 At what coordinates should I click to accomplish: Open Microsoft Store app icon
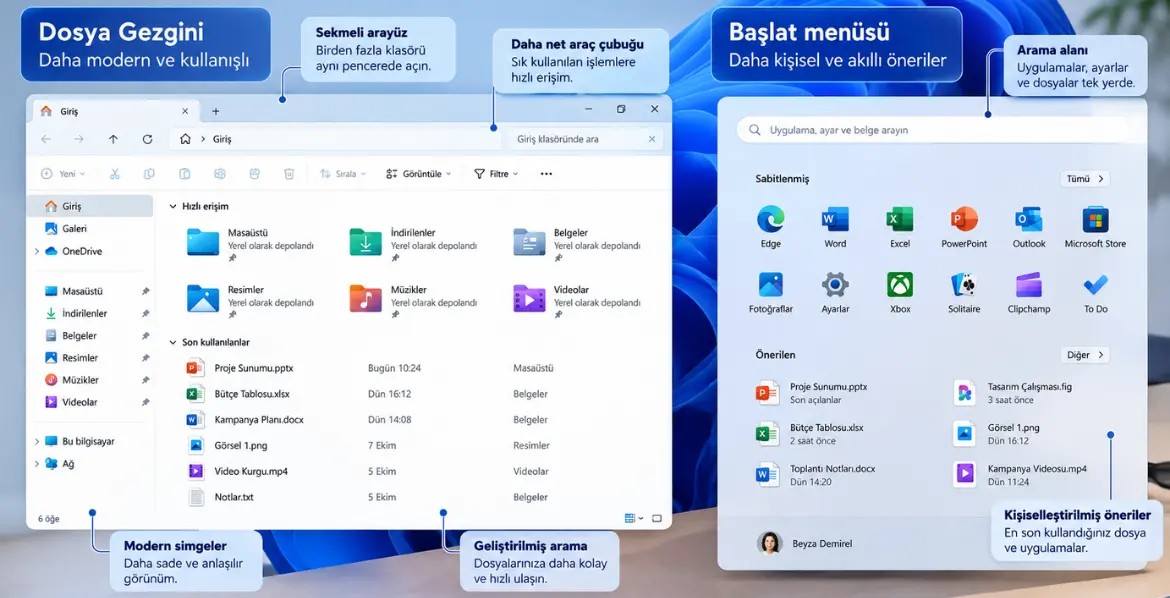tap(1095, 227)
